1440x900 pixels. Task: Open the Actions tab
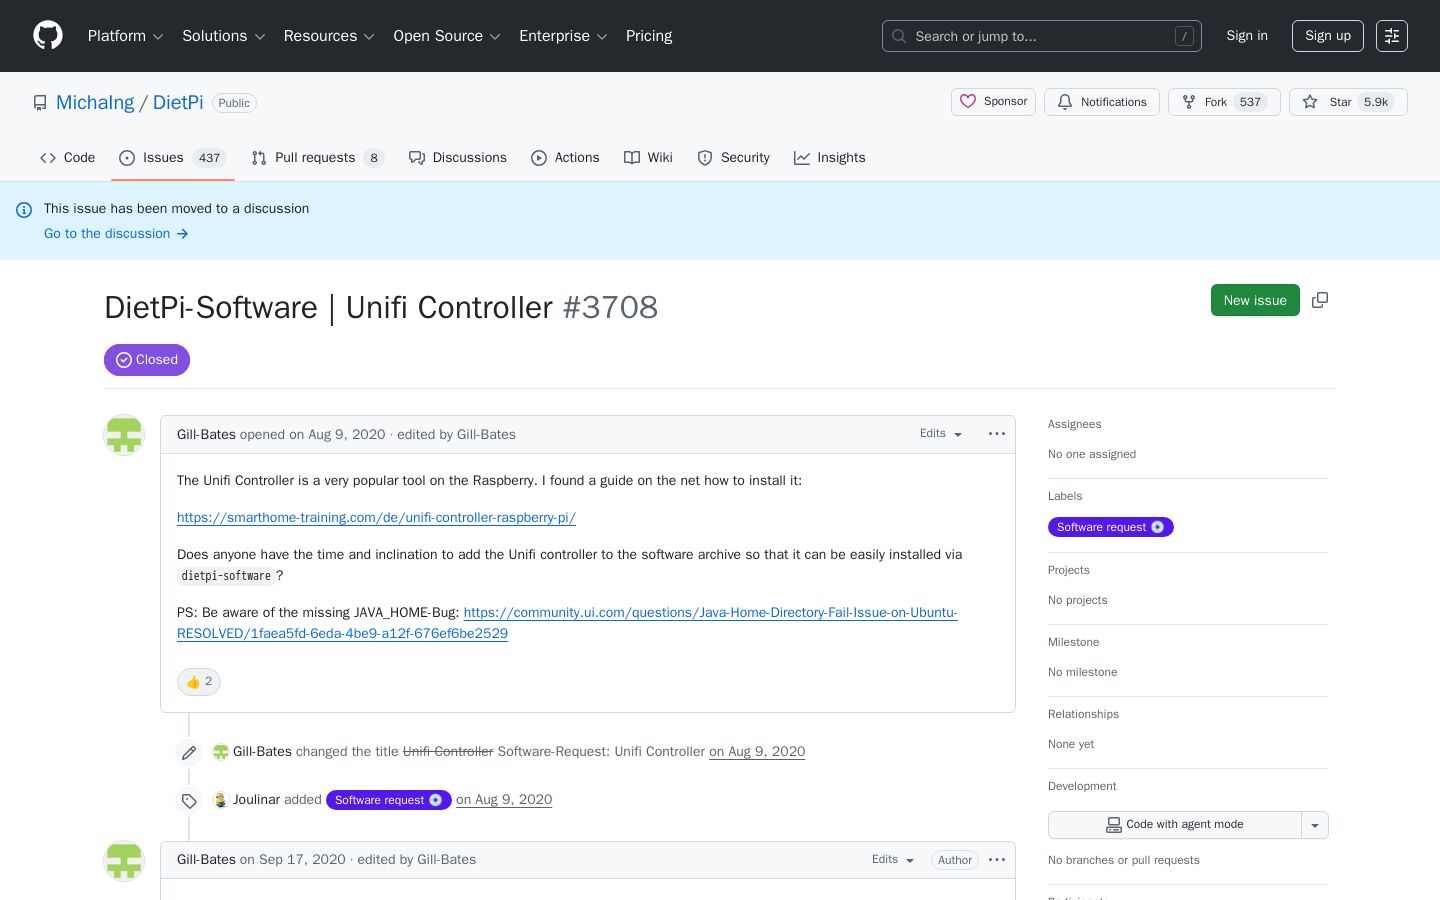[565, 158]
